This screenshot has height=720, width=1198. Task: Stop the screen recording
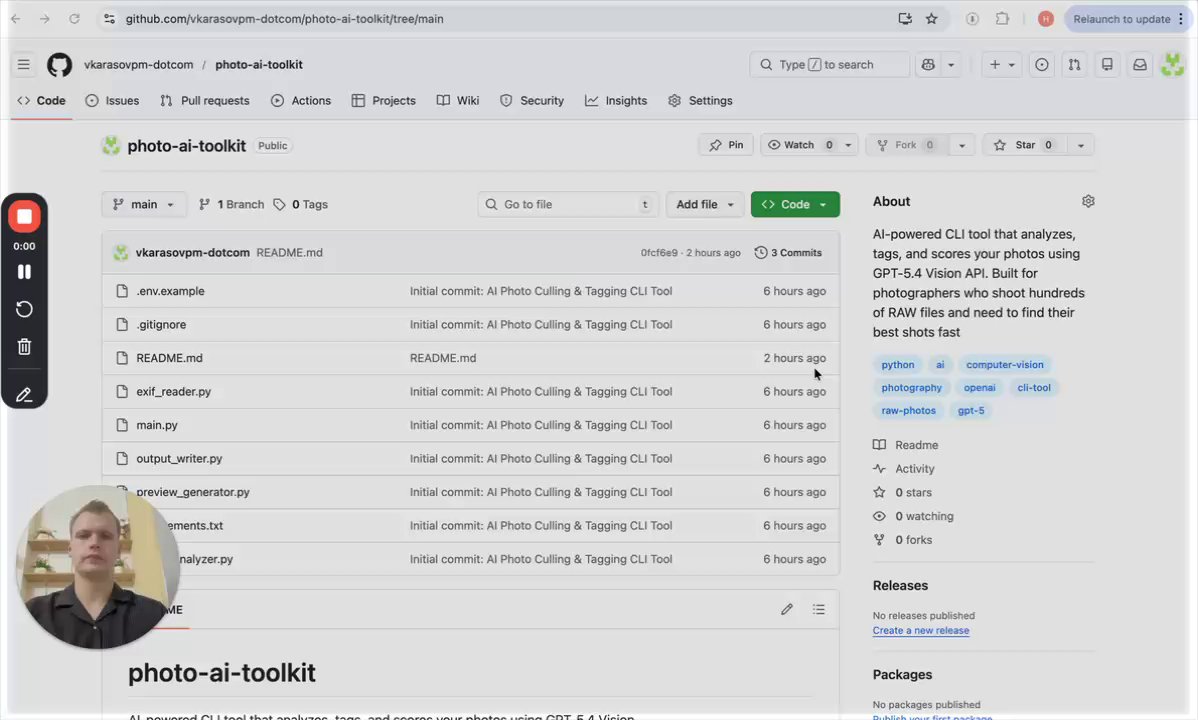pos(24,217)
